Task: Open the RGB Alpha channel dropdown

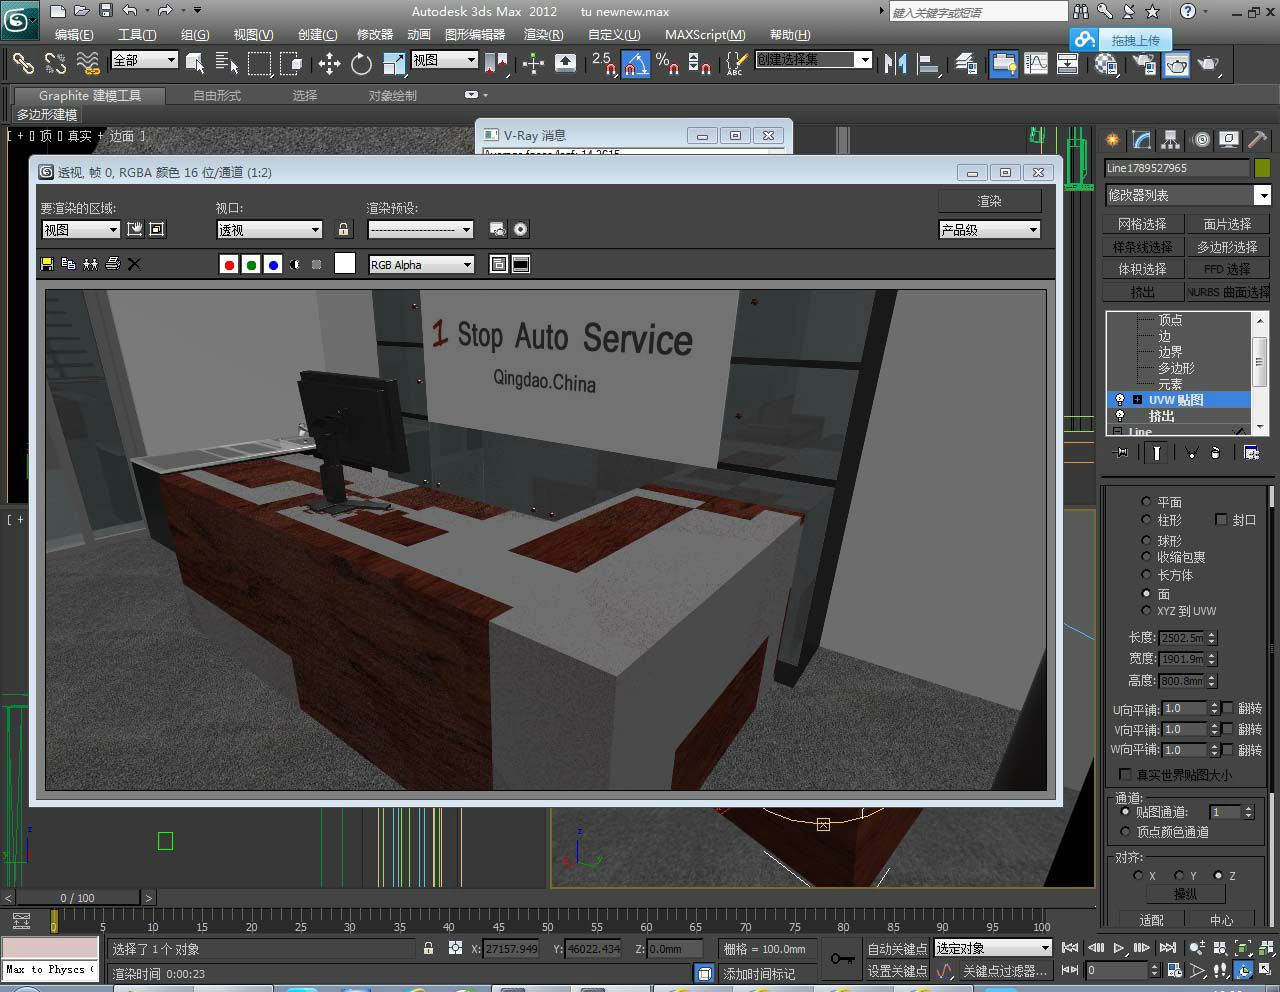Action: coord(421,265)
